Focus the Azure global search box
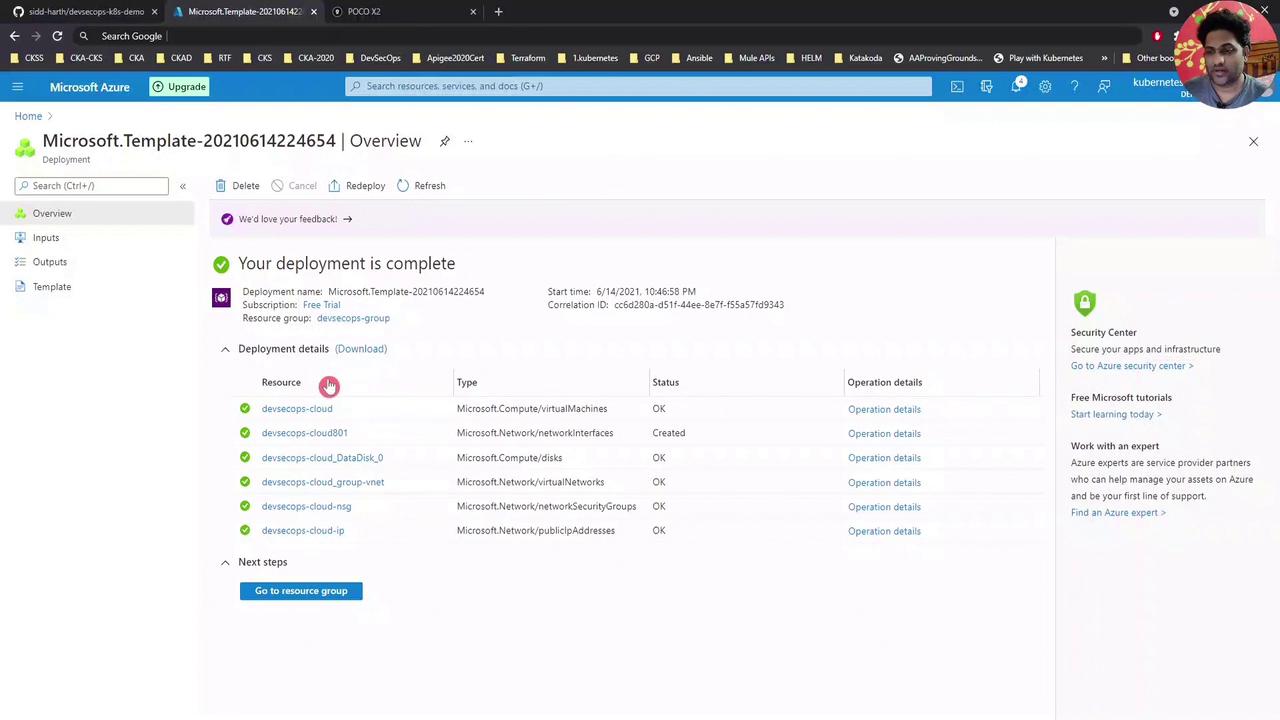1280x720 pixels. coord(639,87)
